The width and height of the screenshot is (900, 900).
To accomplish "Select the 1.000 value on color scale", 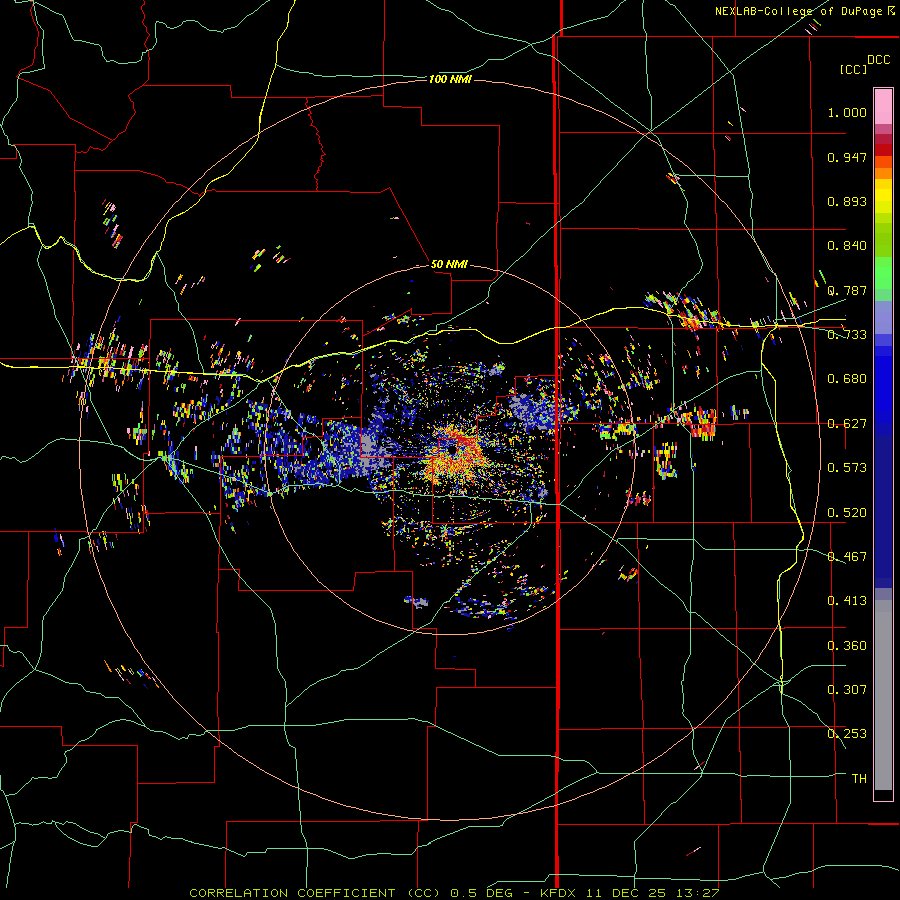I will [x=847, y=112].
